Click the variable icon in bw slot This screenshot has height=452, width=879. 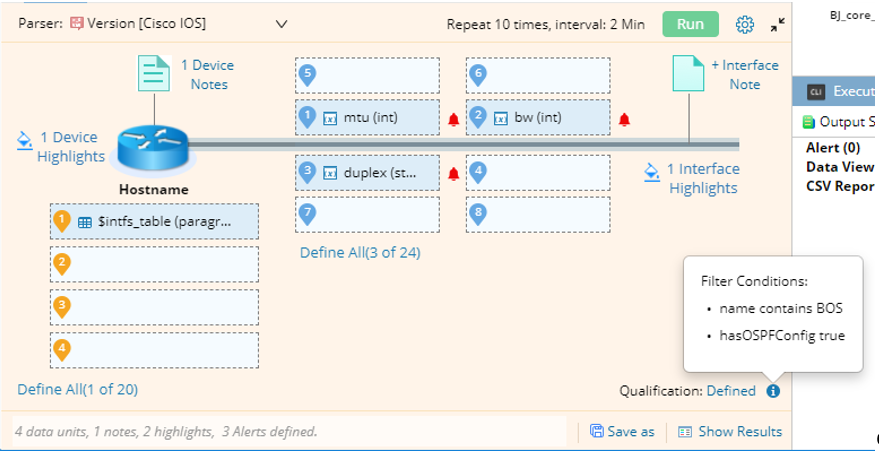point(501,118)
